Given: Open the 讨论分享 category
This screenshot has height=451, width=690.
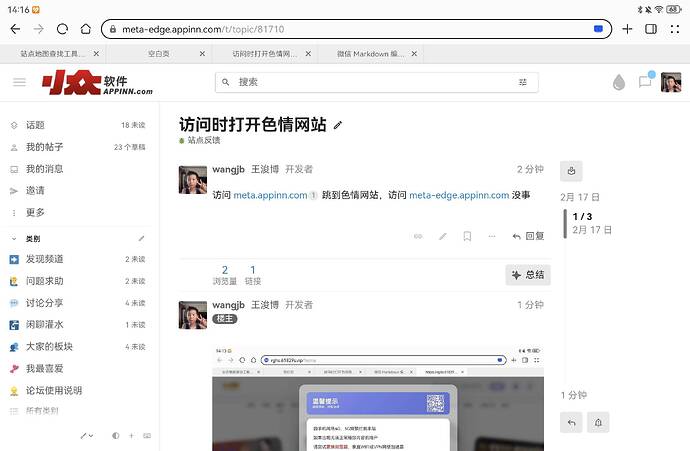Looking at the screenshot, I should coord(77,303).
